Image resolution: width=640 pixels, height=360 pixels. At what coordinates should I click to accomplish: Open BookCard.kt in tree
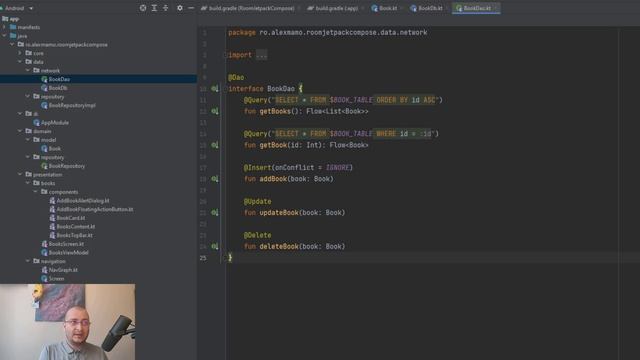point(71,218)
